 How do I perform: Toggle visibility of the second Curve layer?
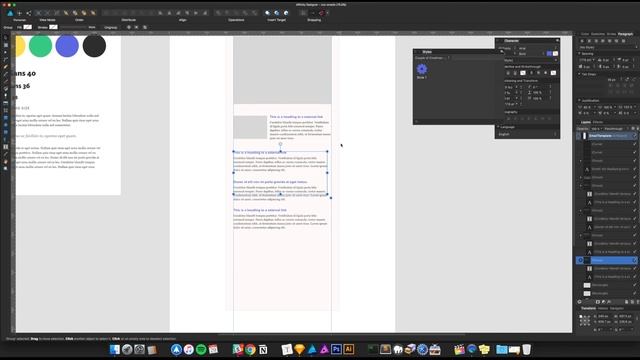635,152
